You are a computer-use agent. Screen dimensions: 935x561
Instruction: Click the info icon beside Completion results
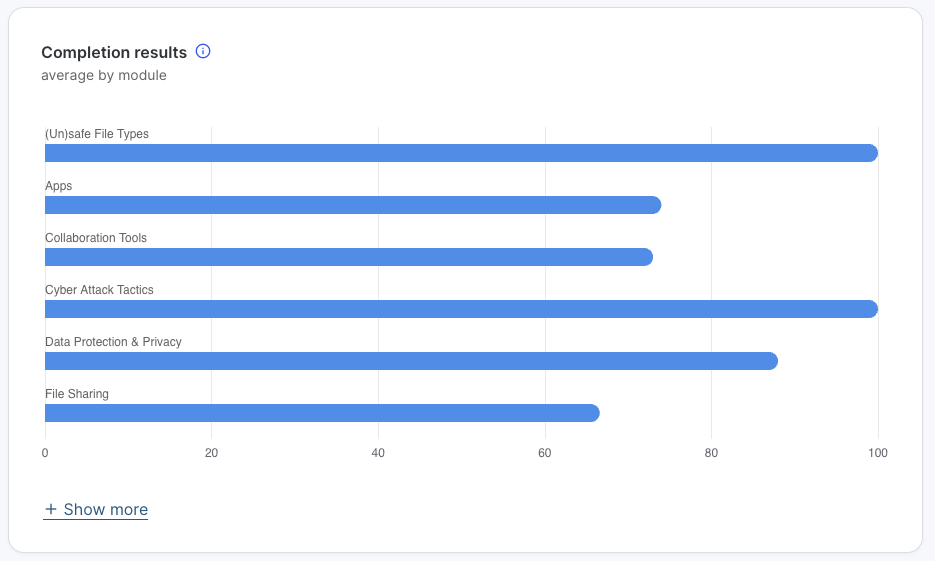click(203, 51)
